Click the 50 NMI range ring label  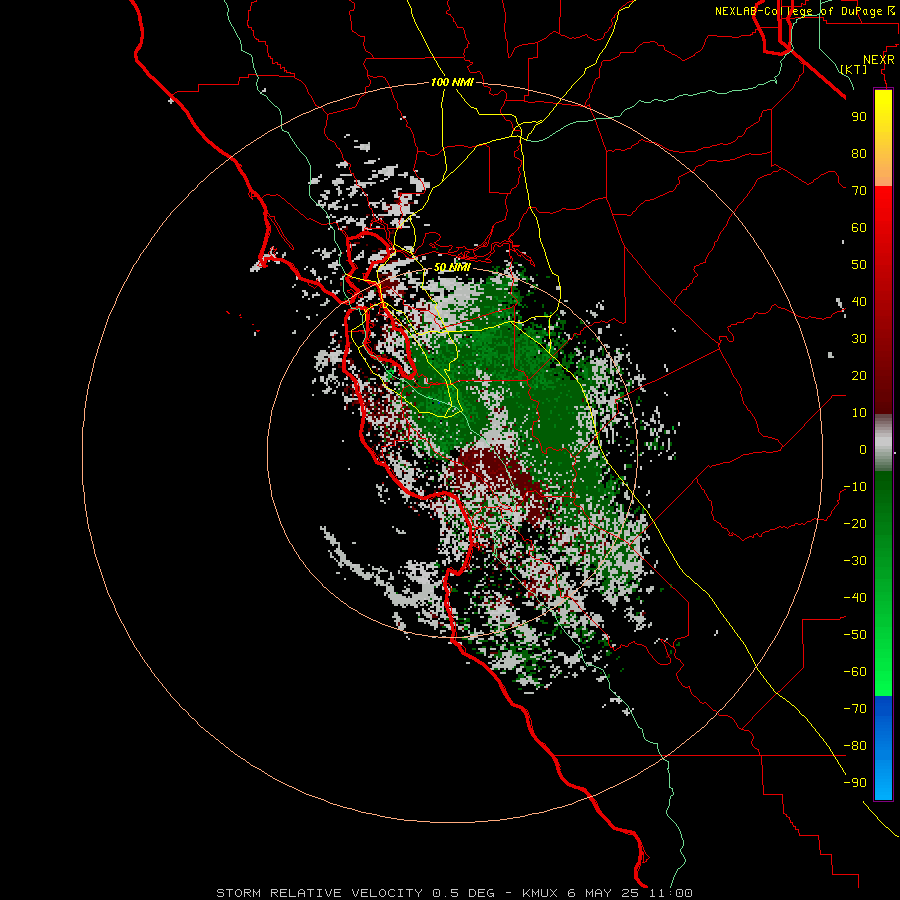pyautogui.click(x=452, y=267)
